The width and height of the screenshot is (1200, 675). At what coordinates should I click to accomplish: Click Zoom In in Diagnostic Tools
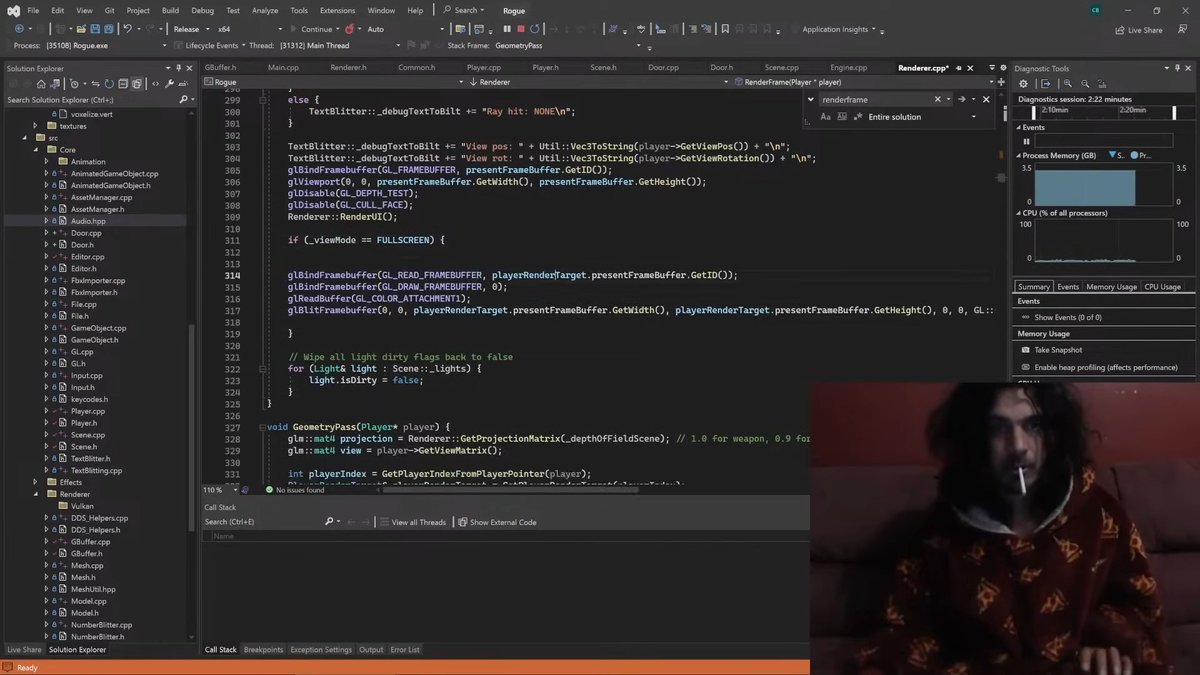[1067, 84]
